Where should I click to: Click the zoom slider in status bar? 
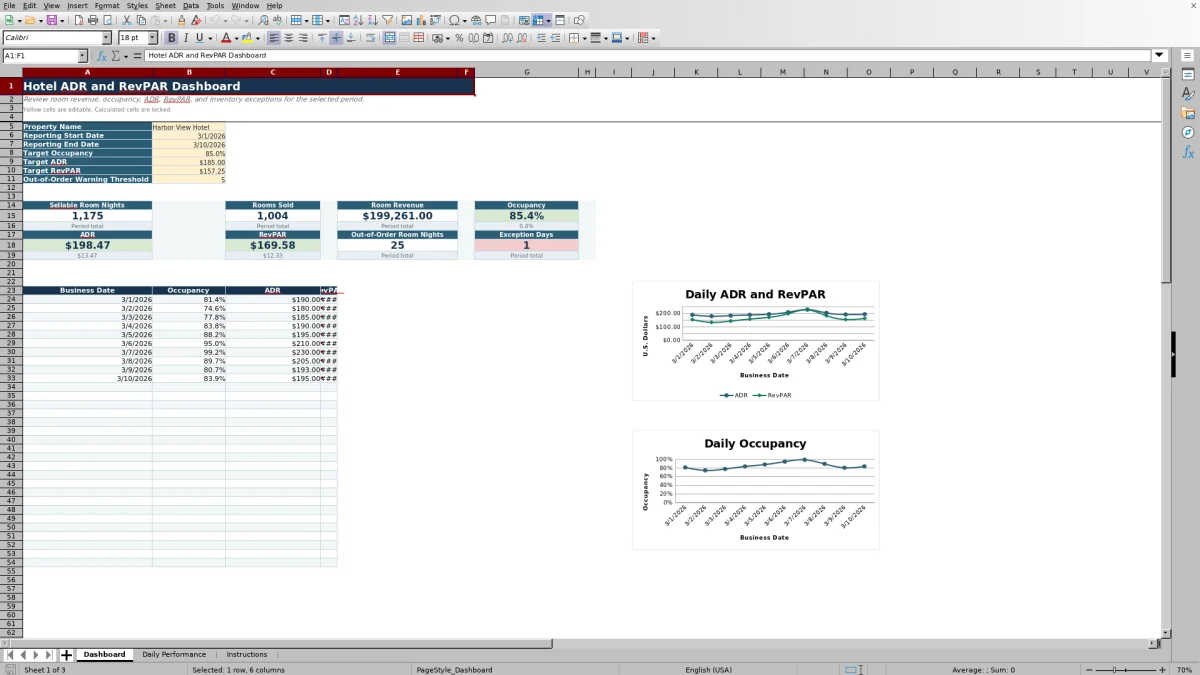tap(1124, 669)
